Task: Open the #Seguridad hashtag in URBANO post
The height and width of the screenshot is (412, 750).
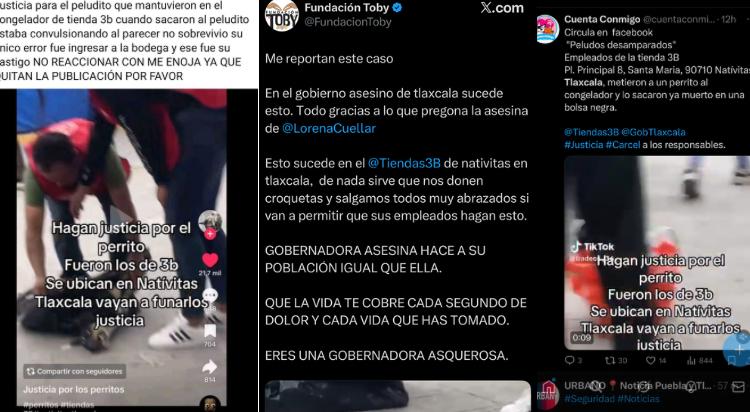Action: [589, 399]
